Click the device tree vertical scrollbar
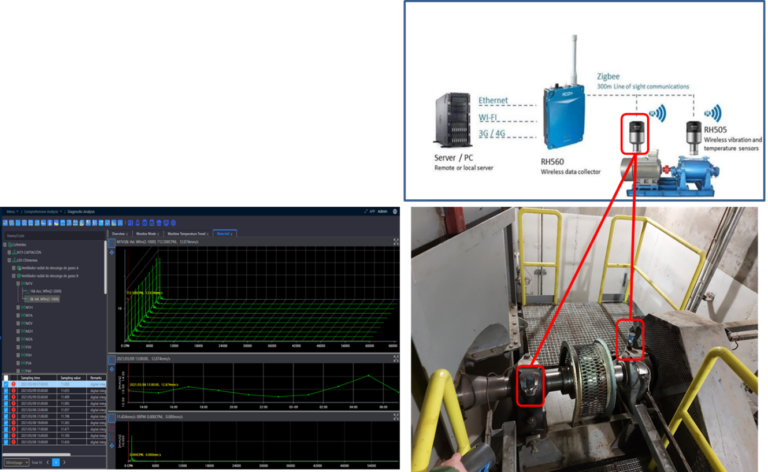The image size is (768, 472). click(105, 267)
